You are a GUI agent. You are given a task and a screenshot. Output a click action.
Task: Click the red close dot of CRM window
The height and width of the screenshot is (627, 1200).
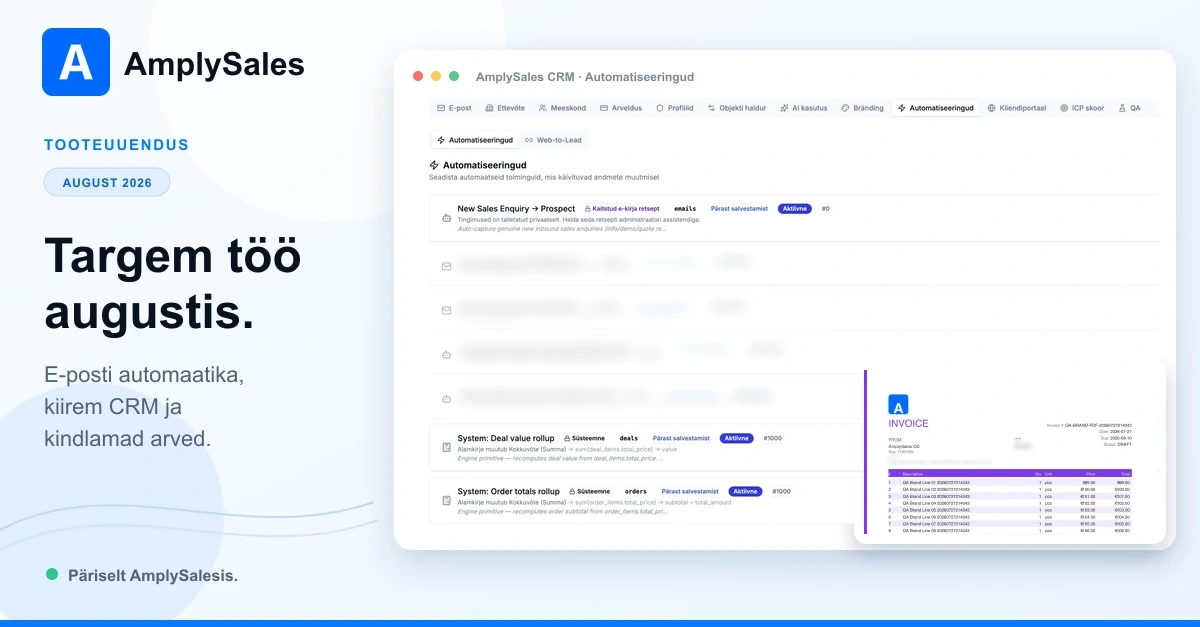click(418, 76)
